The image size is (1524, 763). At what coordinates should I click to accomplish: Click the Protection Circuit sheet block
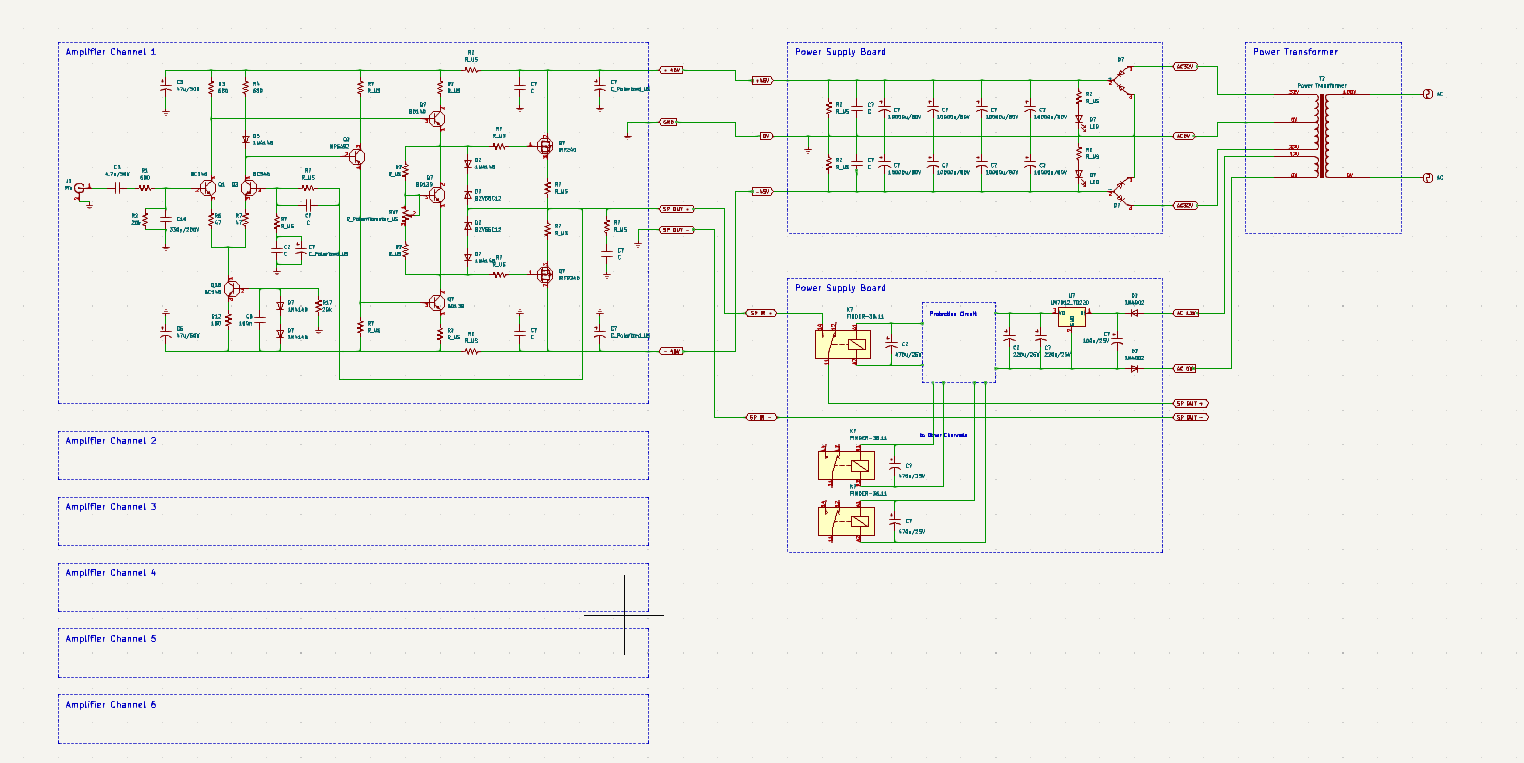[x=958, y=342]
